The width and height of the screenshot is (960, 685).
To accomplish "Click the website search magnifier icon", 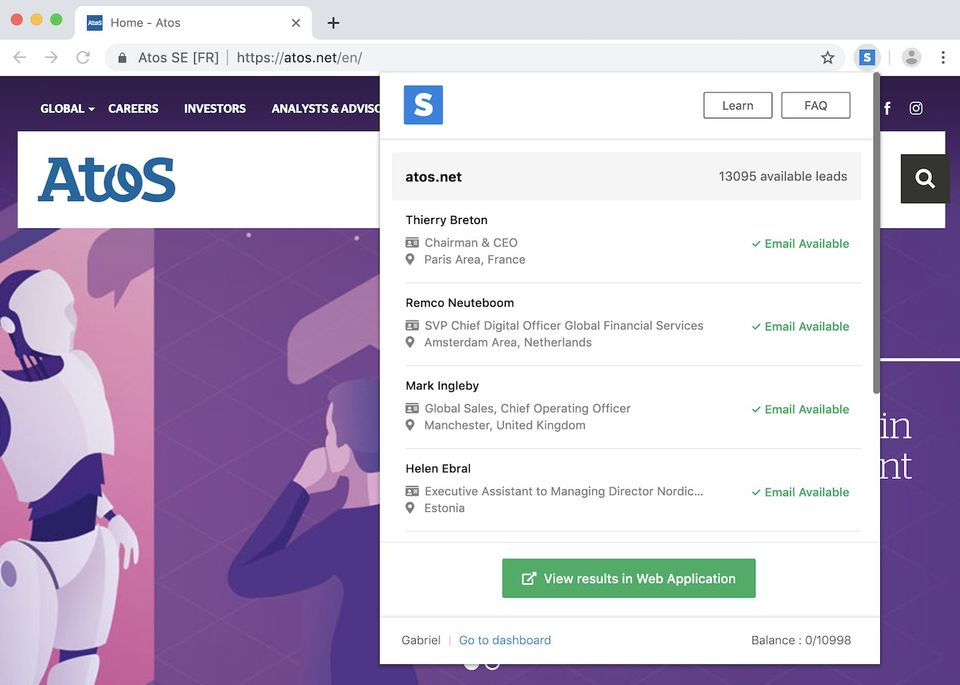I will pos(925,179).
